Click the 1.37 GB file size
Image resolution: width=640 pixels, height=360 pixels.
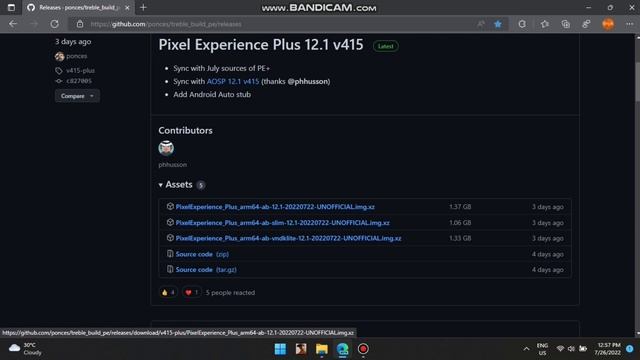460,207
